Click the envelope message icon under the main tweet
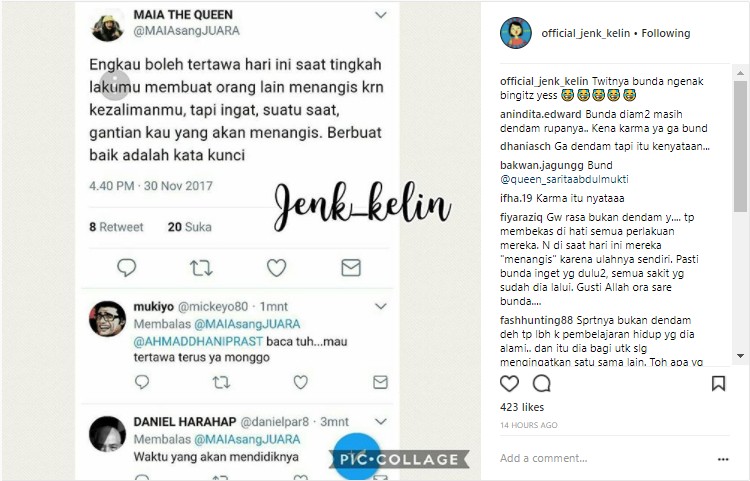750x481 pixels. 351,268
